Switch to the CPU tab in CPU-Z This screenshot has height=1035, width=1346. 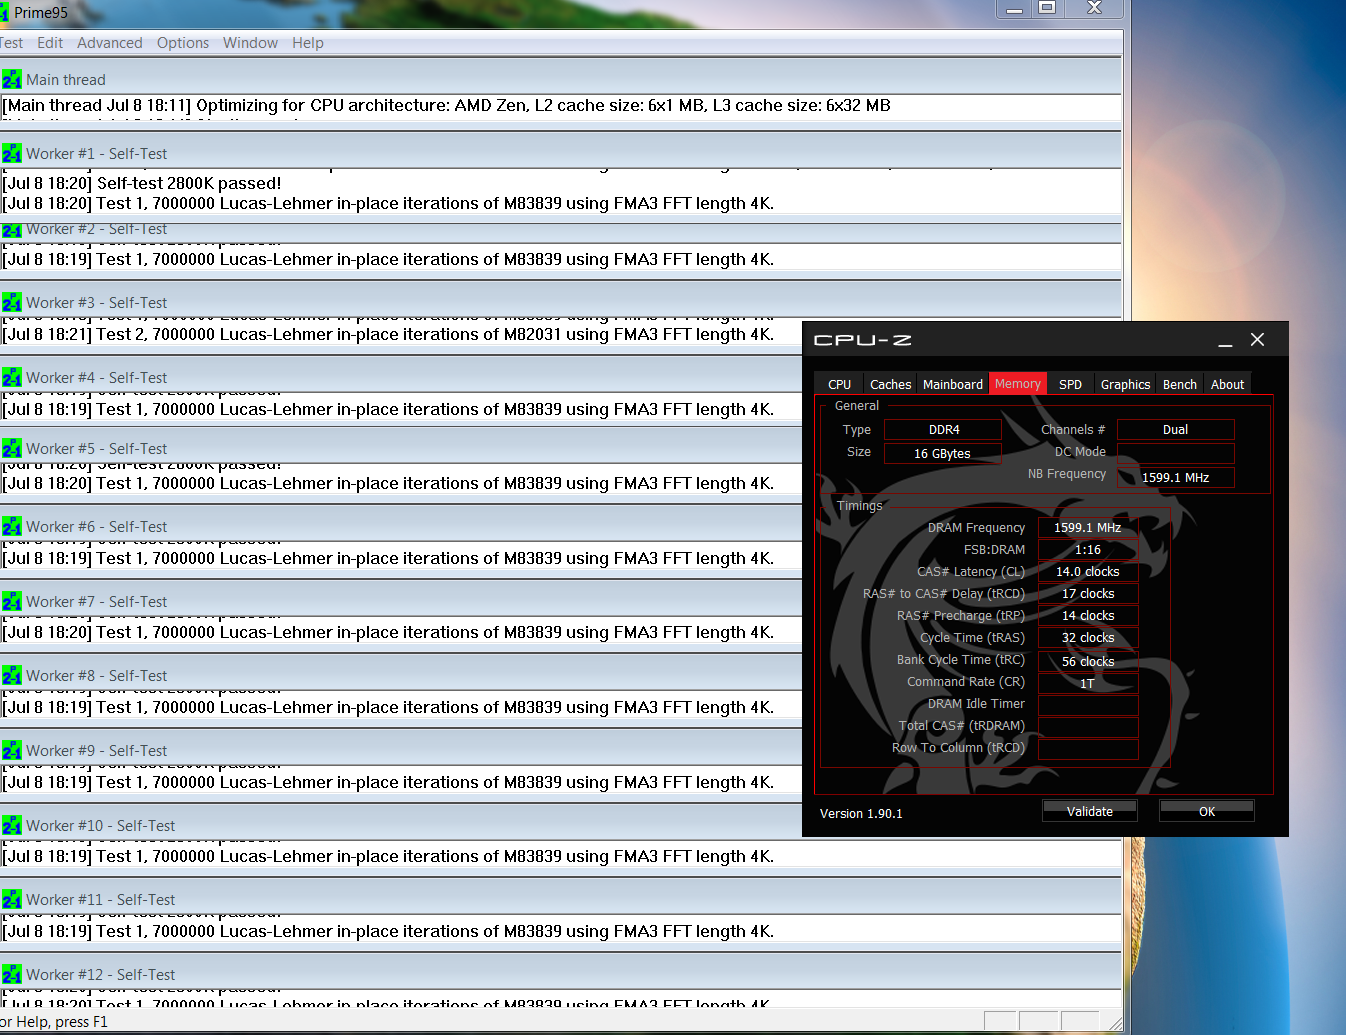click(839, 385)
